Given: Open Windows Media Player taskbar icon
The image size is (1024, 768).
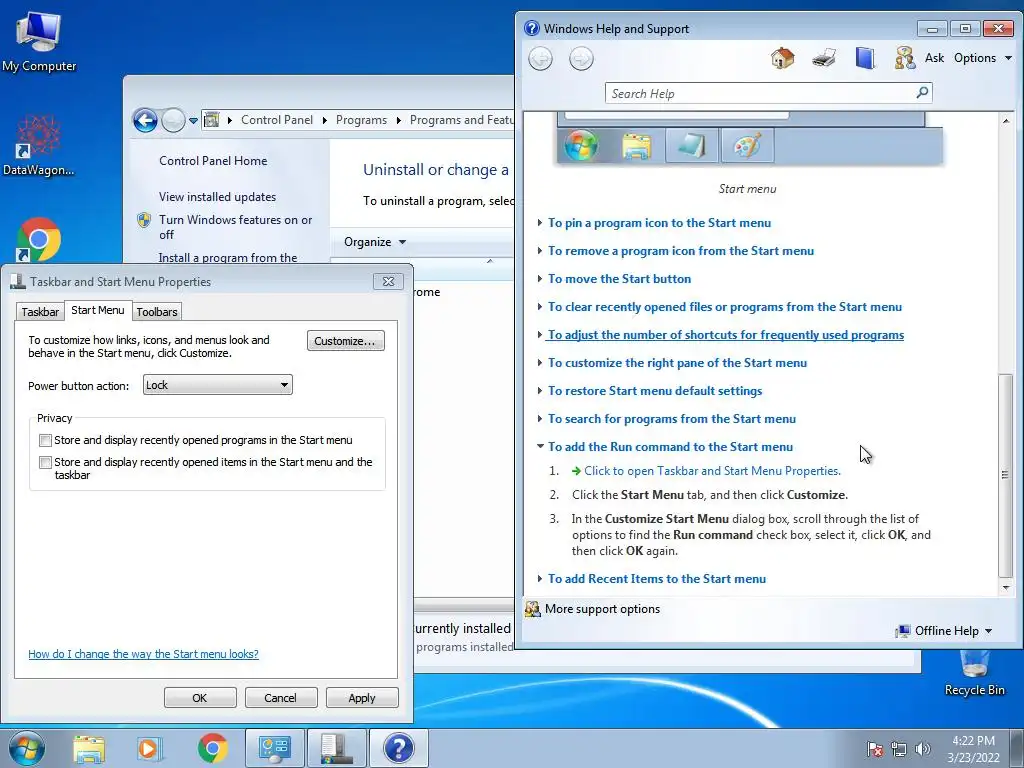Looking at the screenshot, I should [x=148, y=748].
